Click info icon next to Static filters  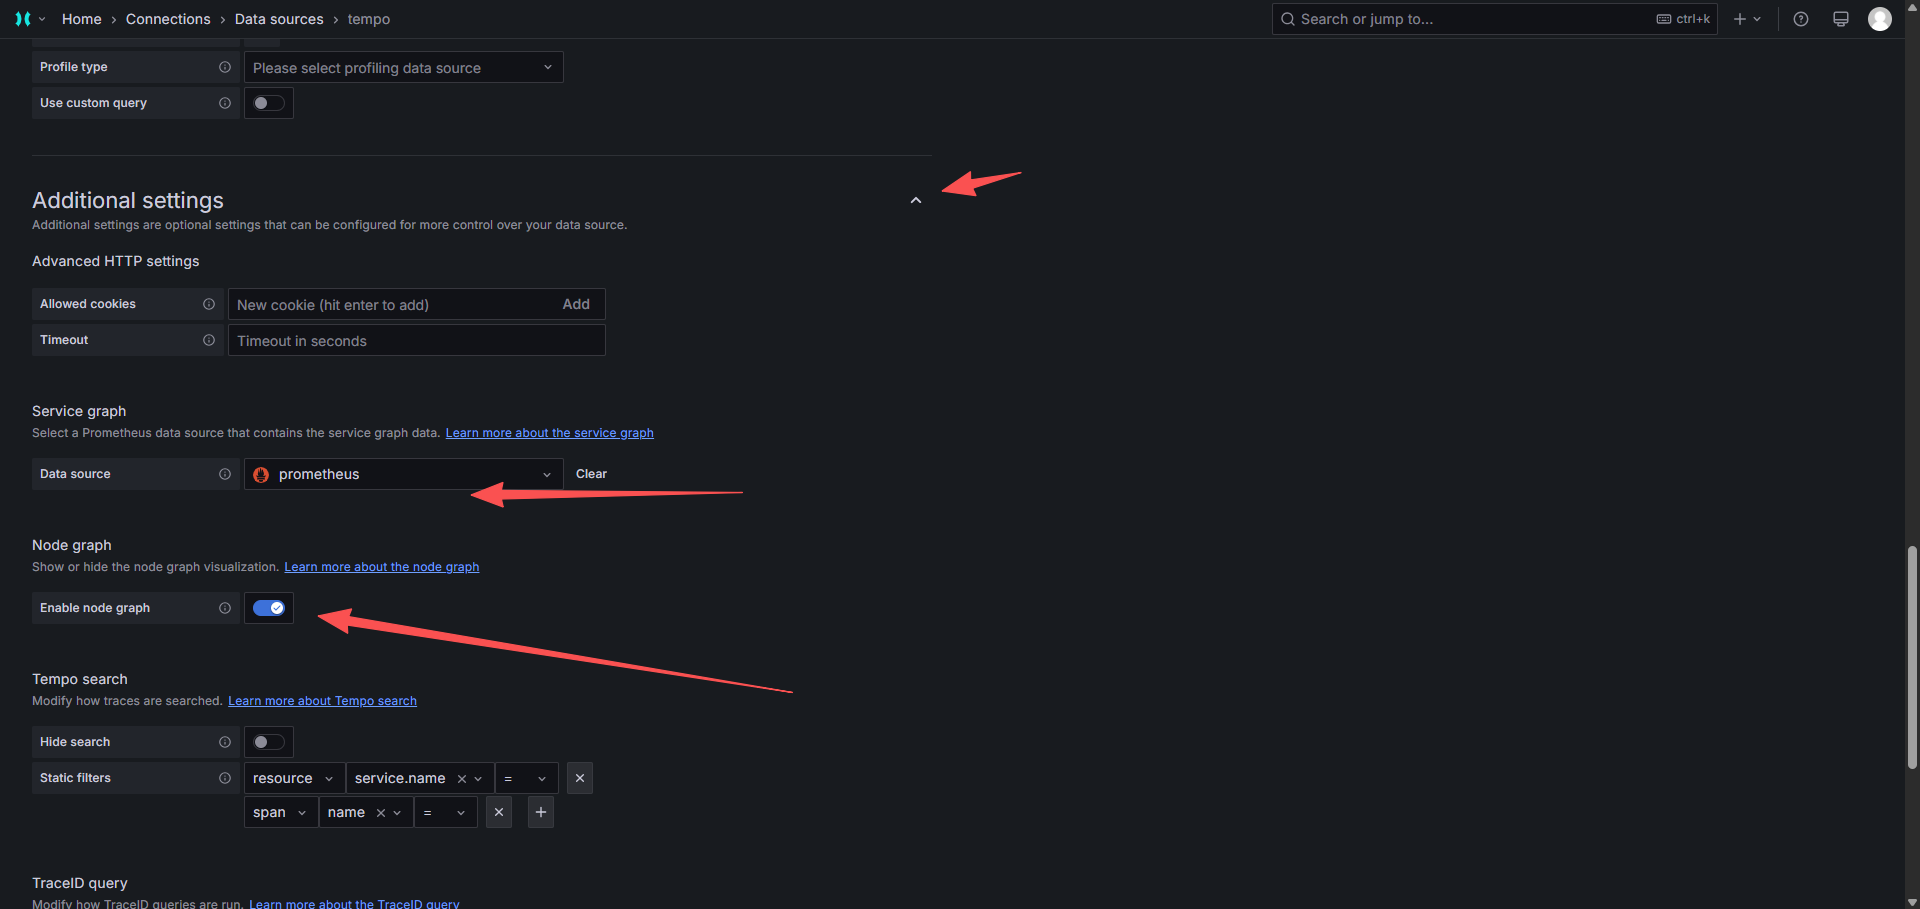pyautogui.click(x=225, y=778)
